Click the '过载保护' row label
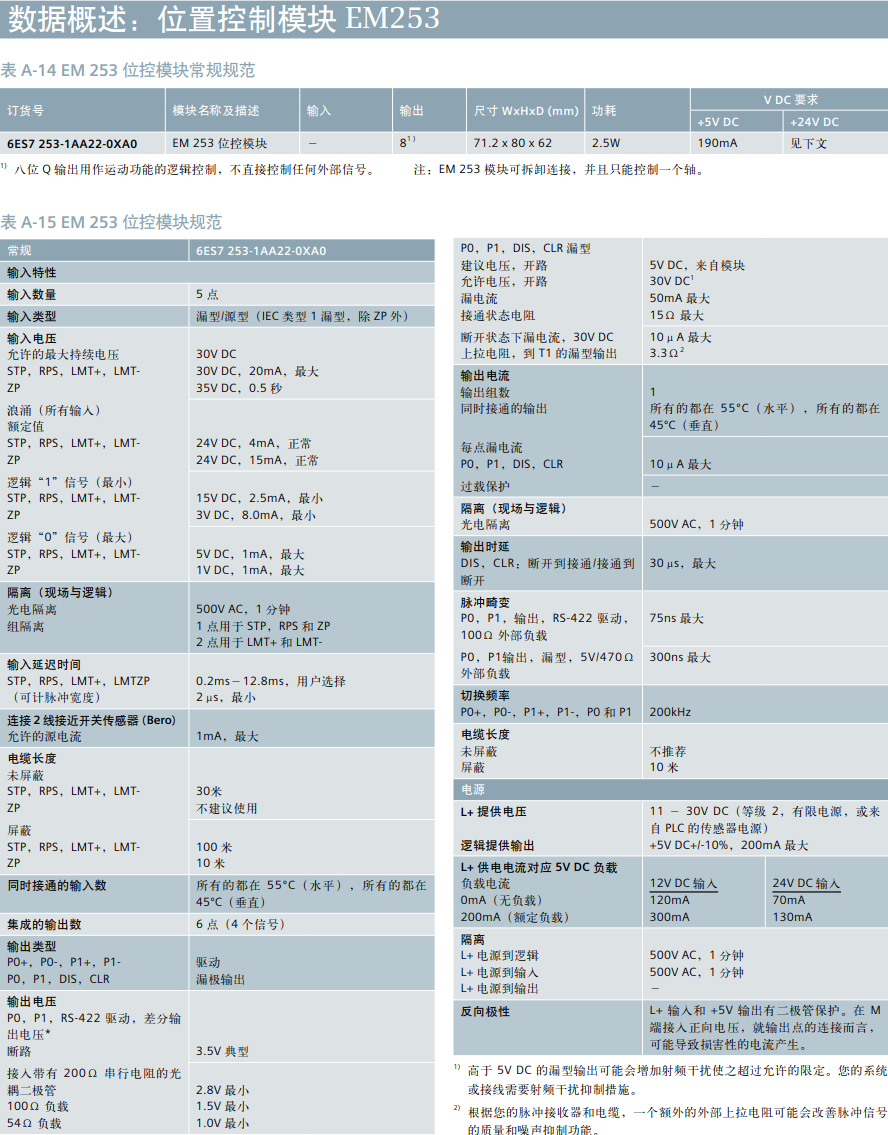888x1135 pixels. coord(485,486)
